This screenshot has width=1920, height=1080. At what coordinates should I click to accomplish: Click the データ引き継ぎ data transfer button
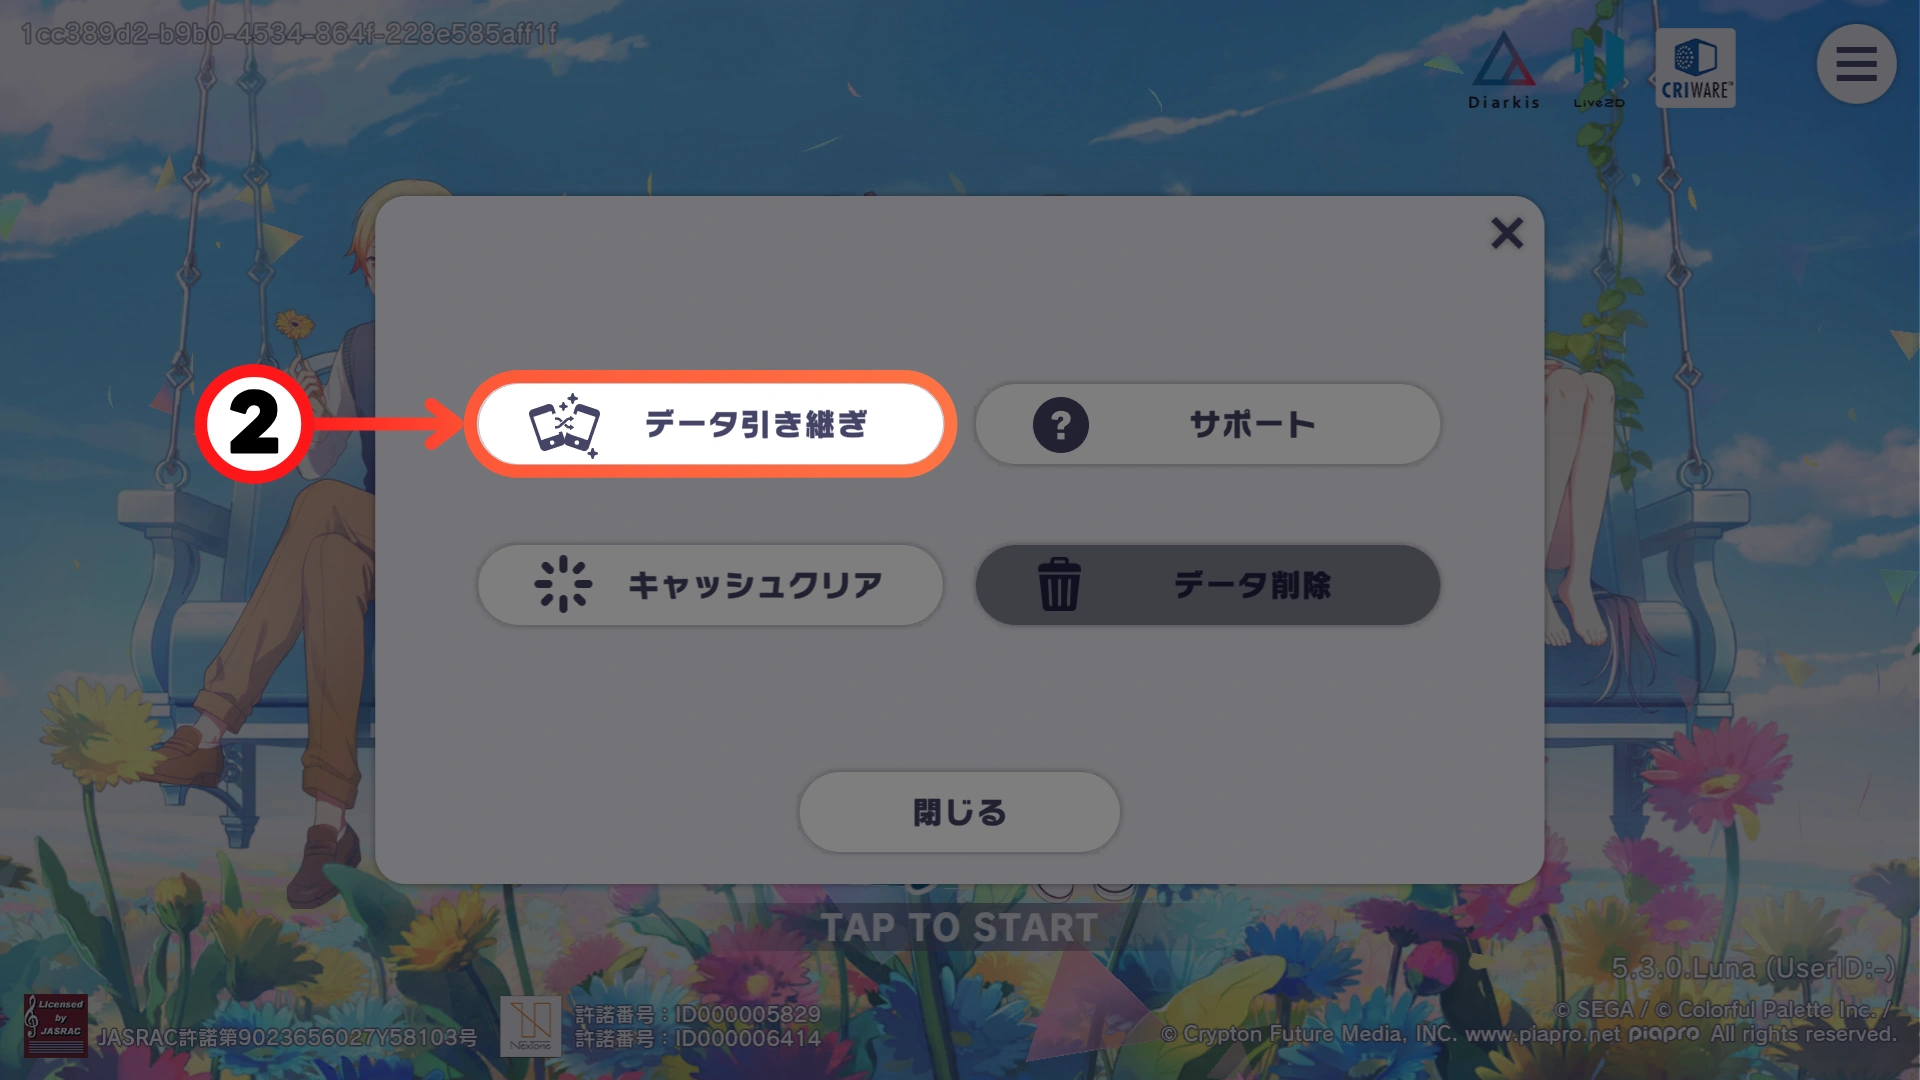tap(710, 424)
